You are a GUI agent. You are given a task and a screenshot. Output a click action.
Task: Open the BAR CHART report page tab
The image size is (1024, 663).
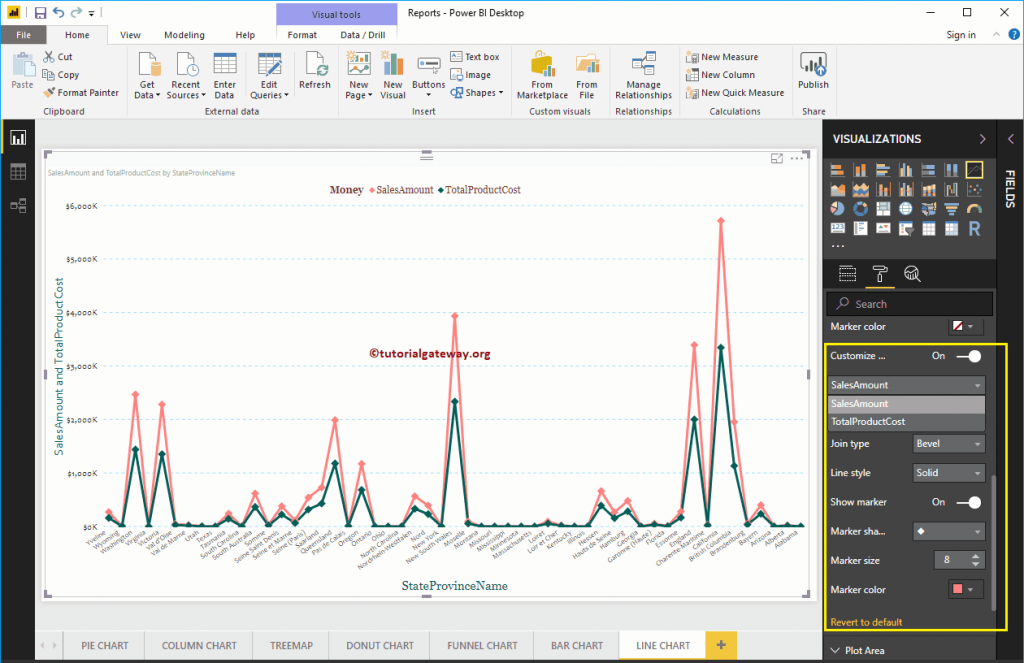(x=577, y=645)
